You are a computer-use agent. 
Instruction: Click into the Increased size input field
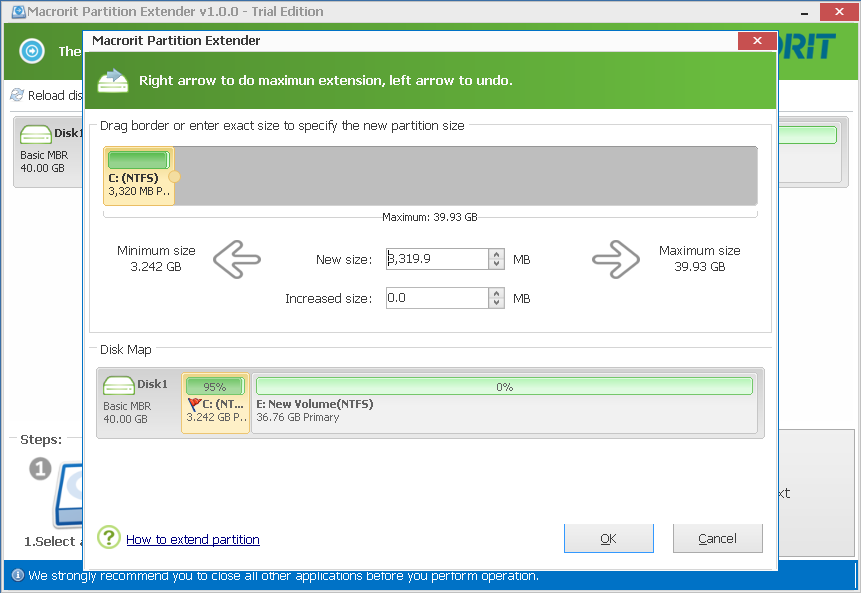pos(437,298)
